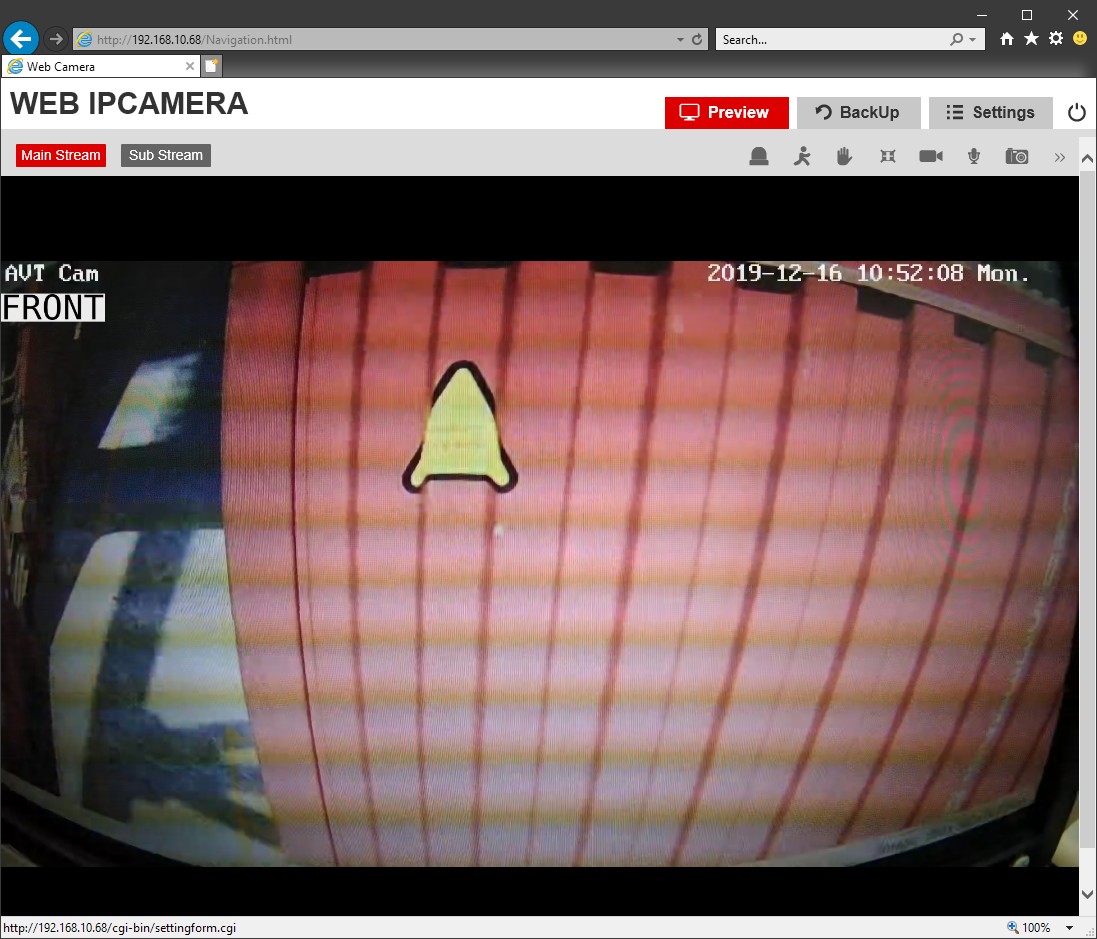Maximize the browser window
The image size is (1097, 939).
(x=1027, y=15)
